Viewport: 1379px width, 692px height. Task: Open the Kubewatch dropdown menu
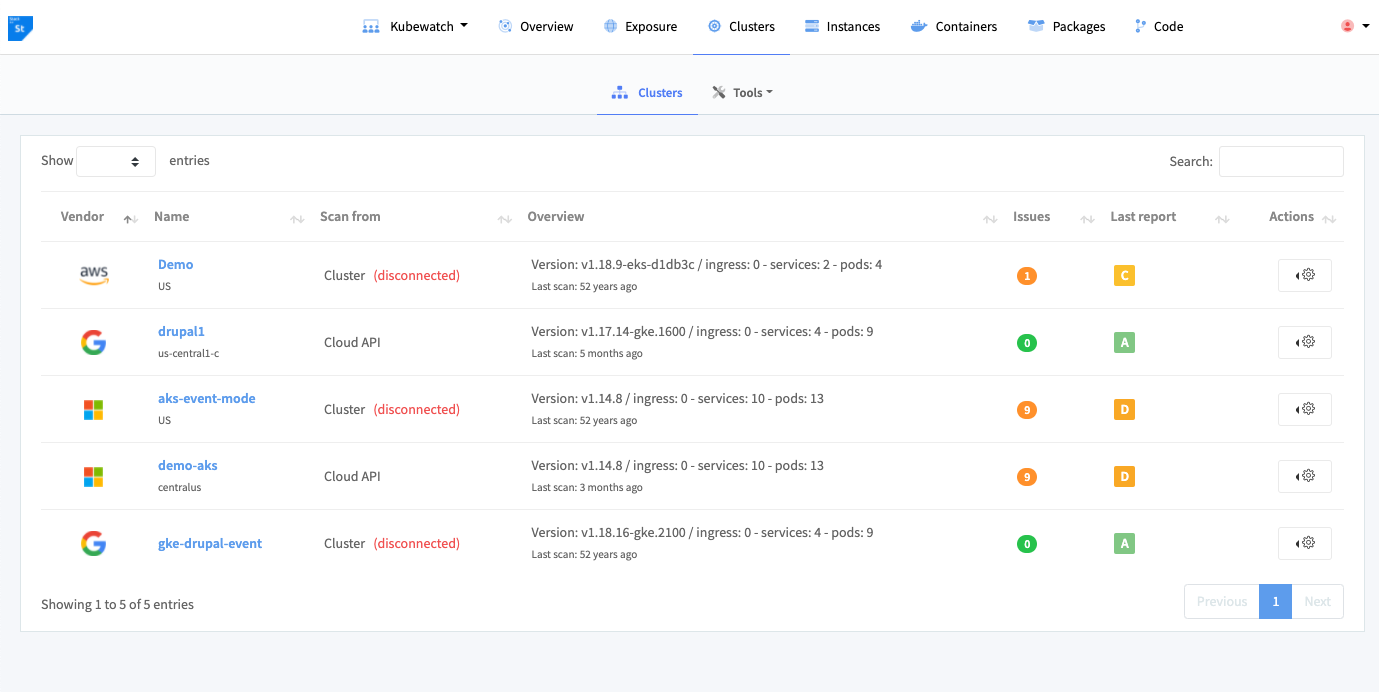click(x=415, y=27)
